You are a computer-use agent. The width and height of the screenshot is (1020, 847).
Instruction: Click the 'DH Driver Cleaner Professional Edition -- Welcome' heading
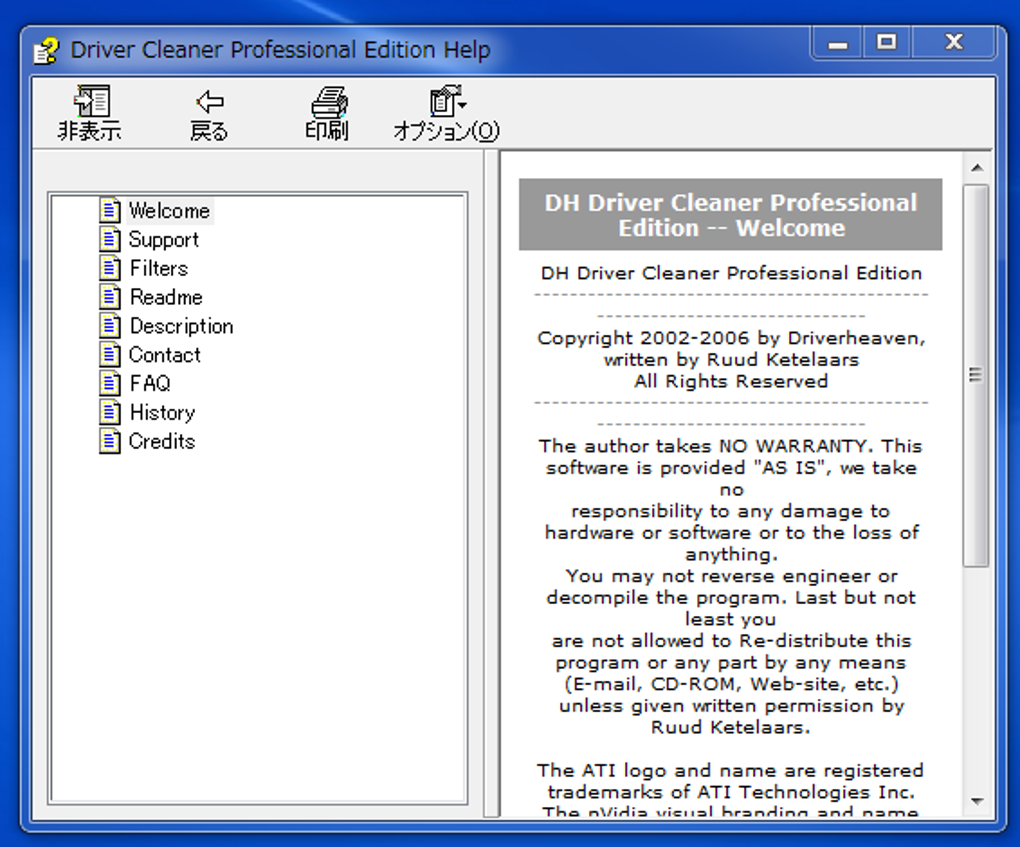click(731, 215)
